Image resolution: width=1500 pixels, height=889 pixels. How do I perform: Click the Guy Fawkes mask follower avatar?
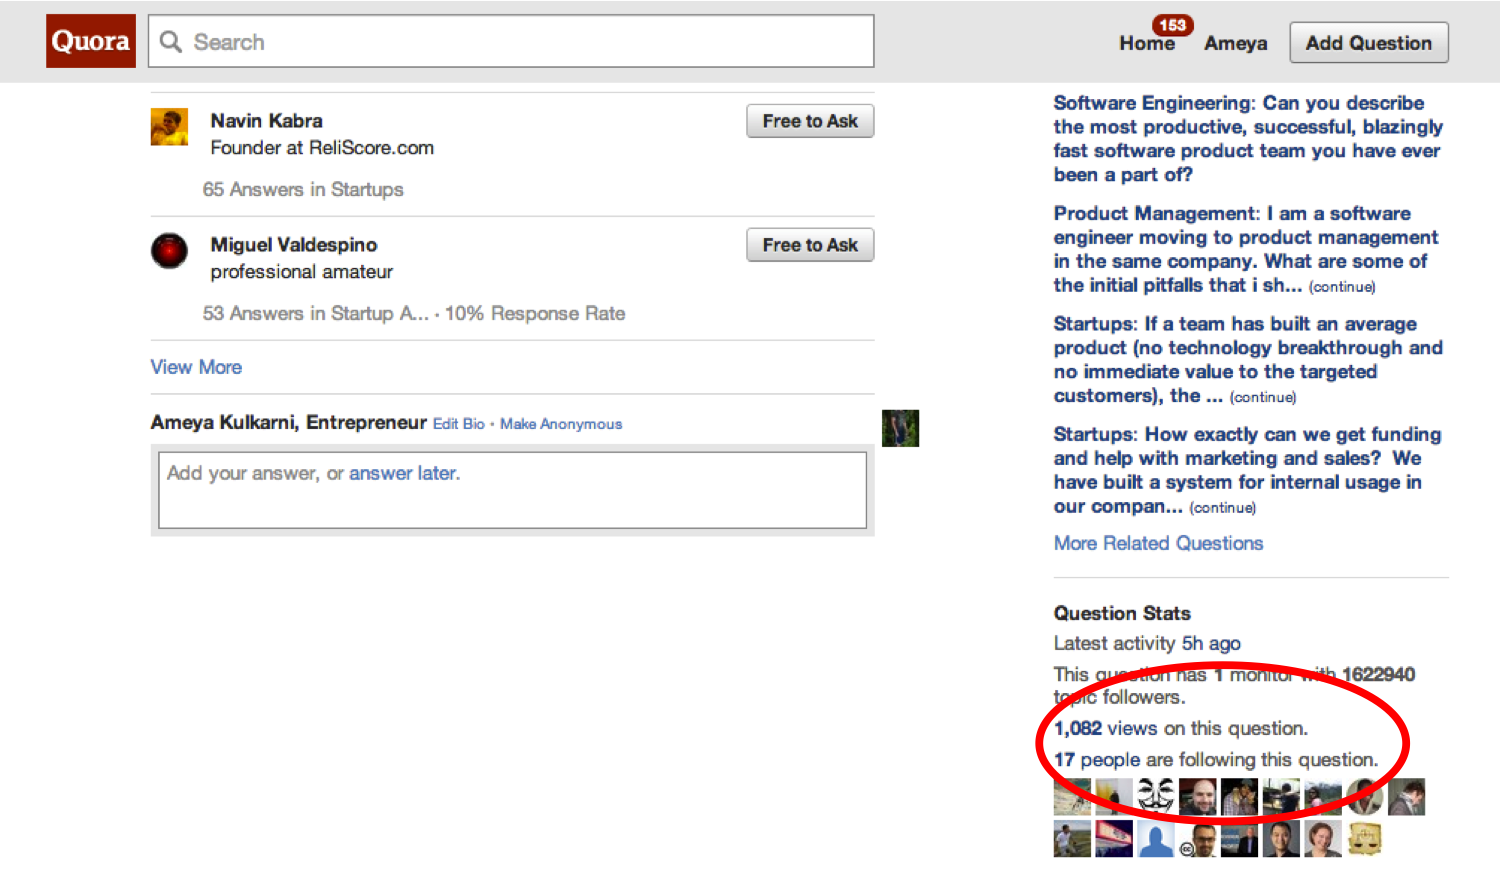[x=1156, y=797]
